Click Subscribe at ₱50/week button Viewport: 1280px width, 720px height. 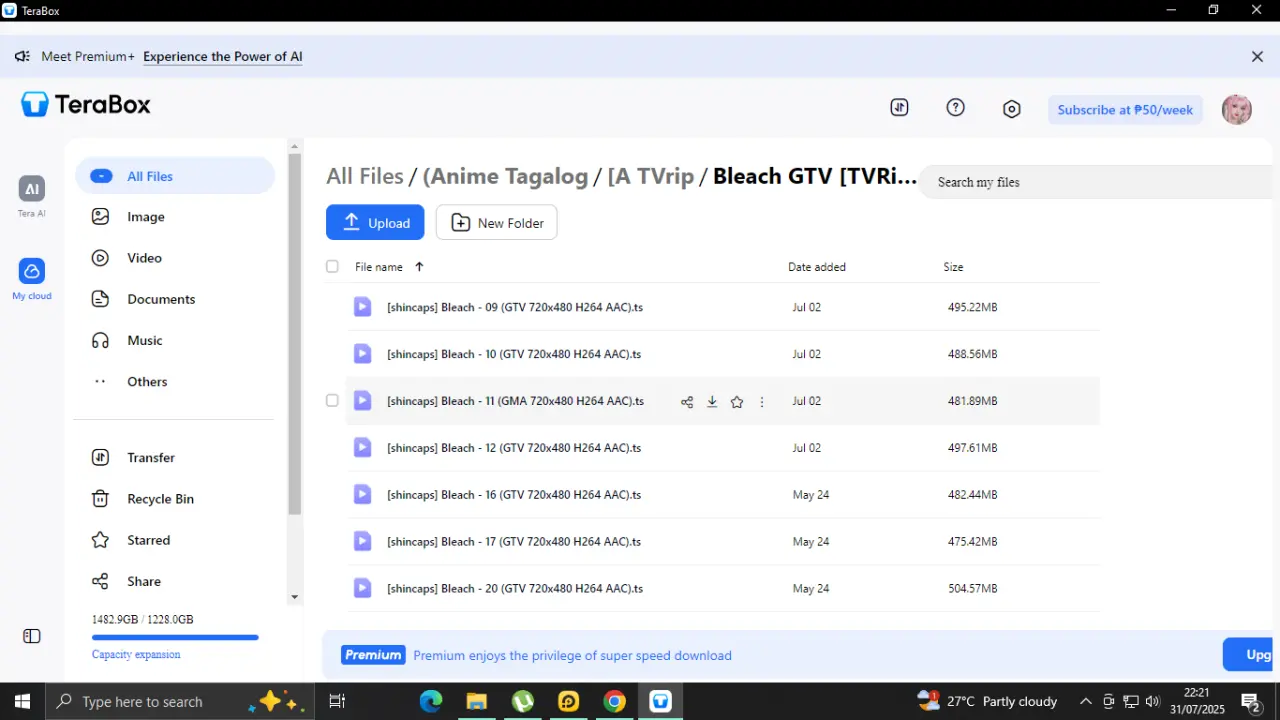pos(1125,110)
